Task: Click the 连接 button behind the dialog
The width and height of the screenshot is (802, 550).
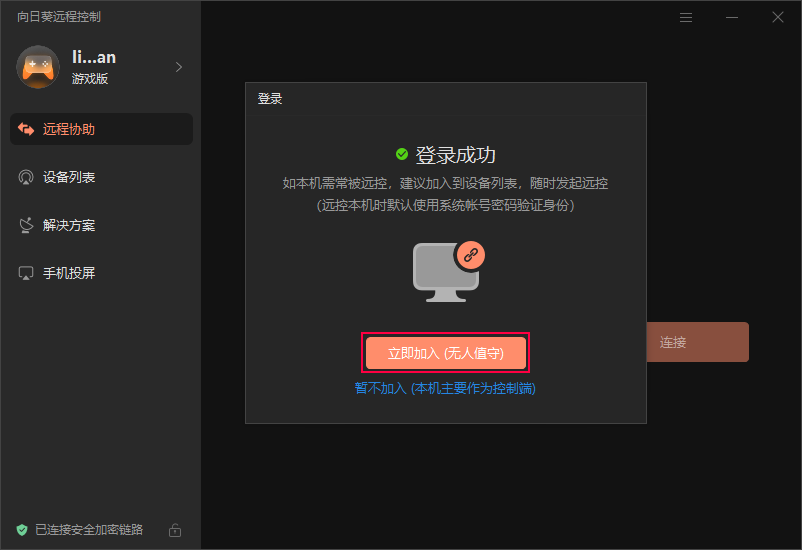Action: pos(698,342)
